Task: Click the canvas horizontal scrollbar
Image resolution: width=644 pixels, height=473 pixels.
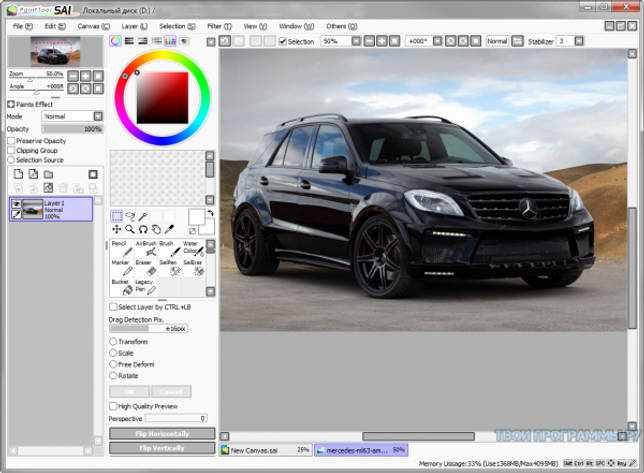Action: (x=418, y=436)
